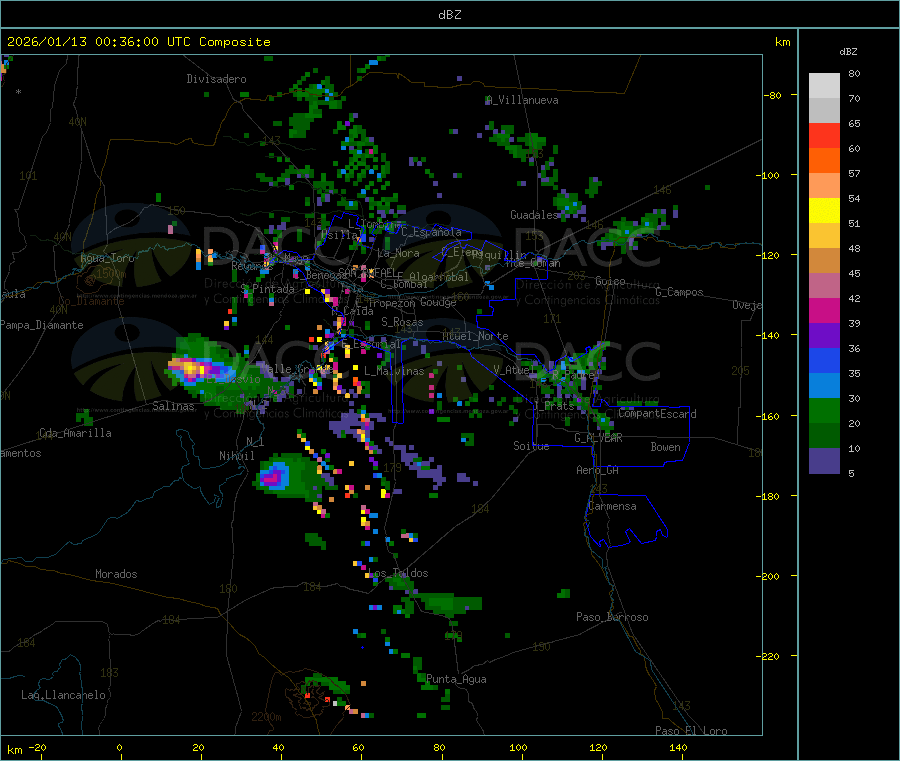Viewport: 900px width, 761px height.
Task: Click the A_Villanueva place label
Action: click(x=522, y=100)
